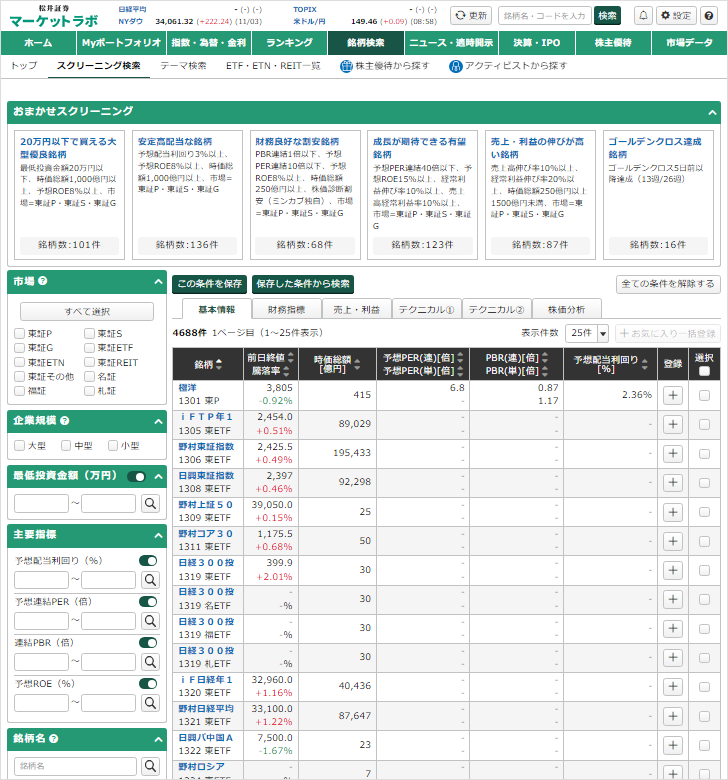
Task: Click the help icon next to 企業規模
Action: (65, 421)
